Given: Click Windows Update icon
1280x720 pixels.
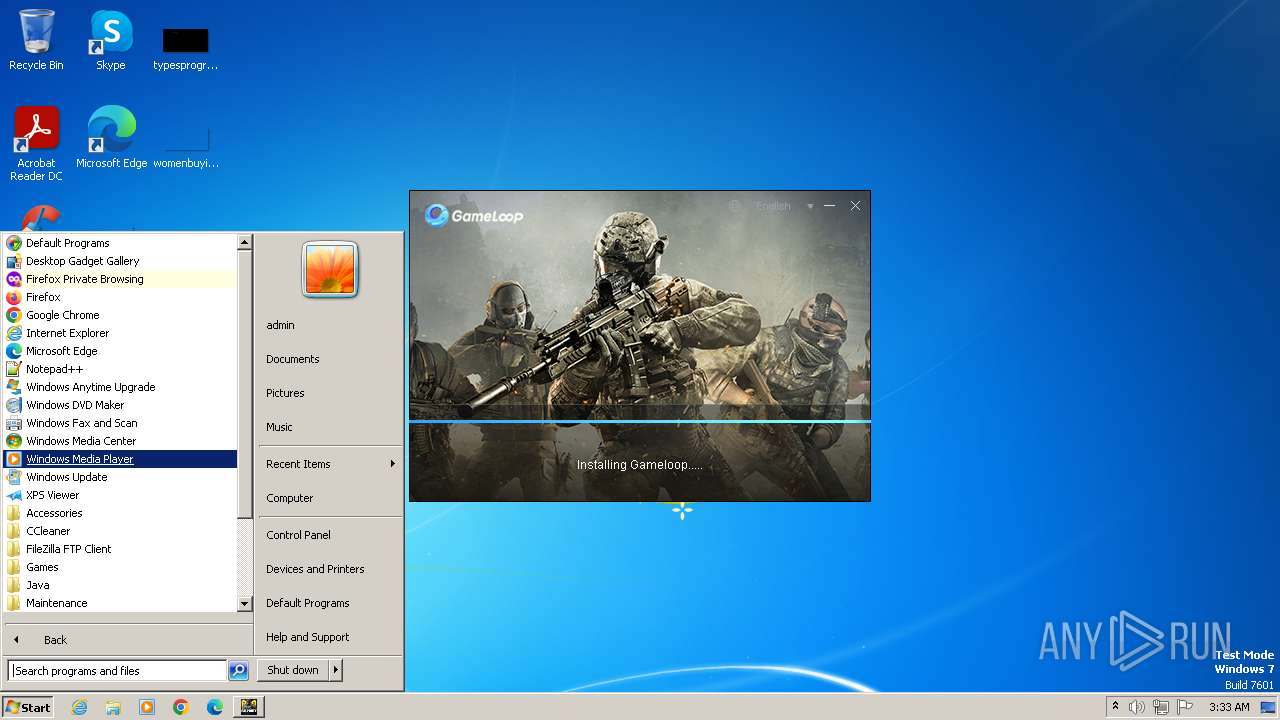Looking at the screenshot, I should click(14, 477).
